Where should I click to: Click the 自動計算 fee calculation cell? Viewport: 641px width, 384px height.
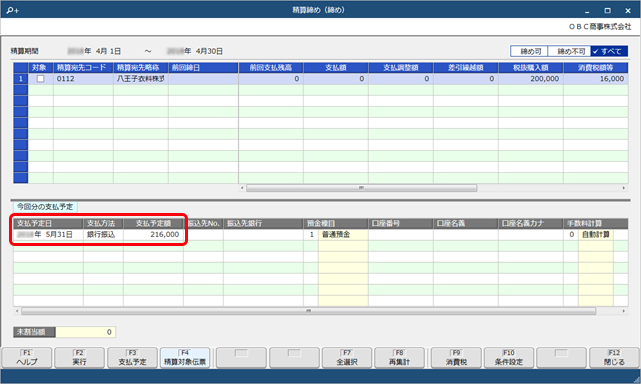click(596, 235)
